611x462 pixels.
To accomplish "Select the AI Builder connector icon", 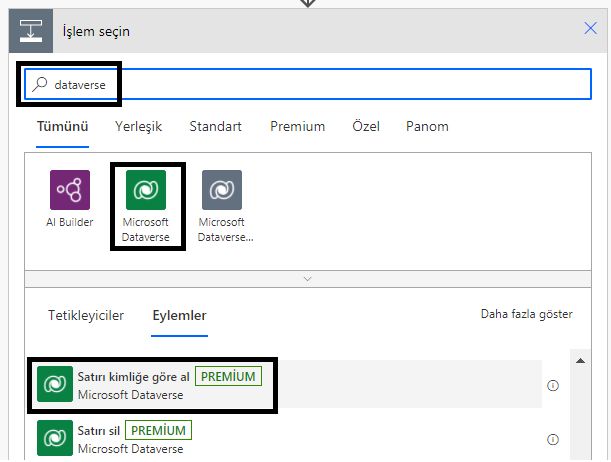I will tap(70, 190).
